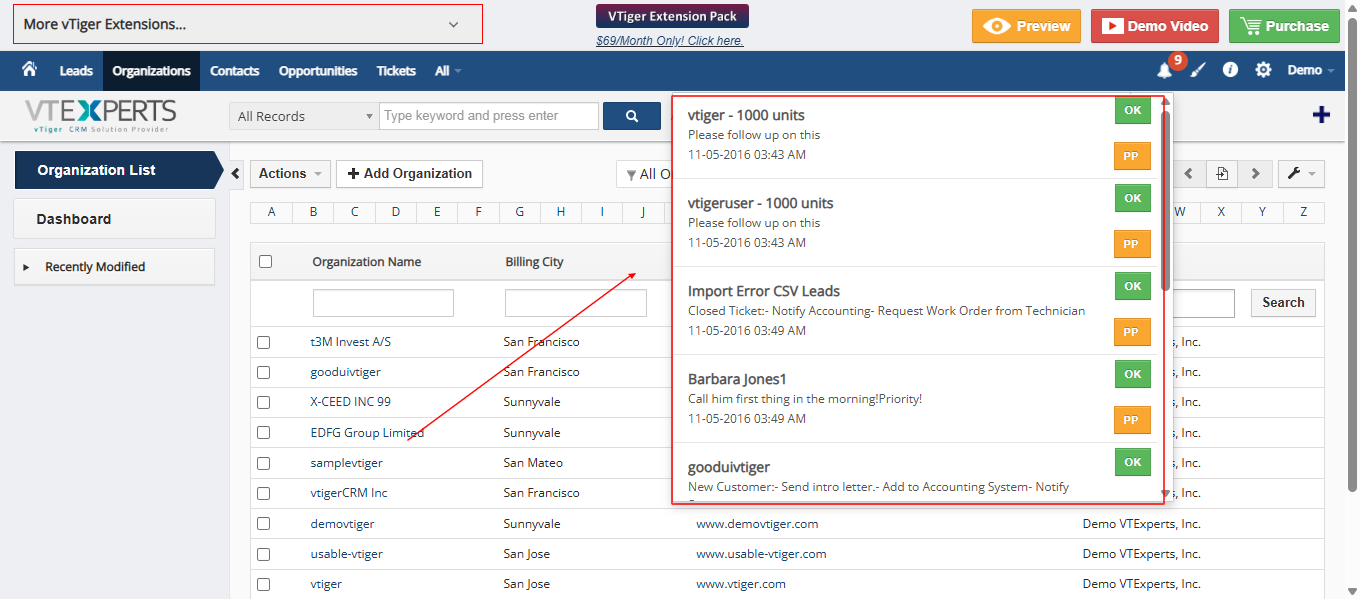Click the Purchase button
This screenshot has height=599, width=1360.
coord(1284,26)
